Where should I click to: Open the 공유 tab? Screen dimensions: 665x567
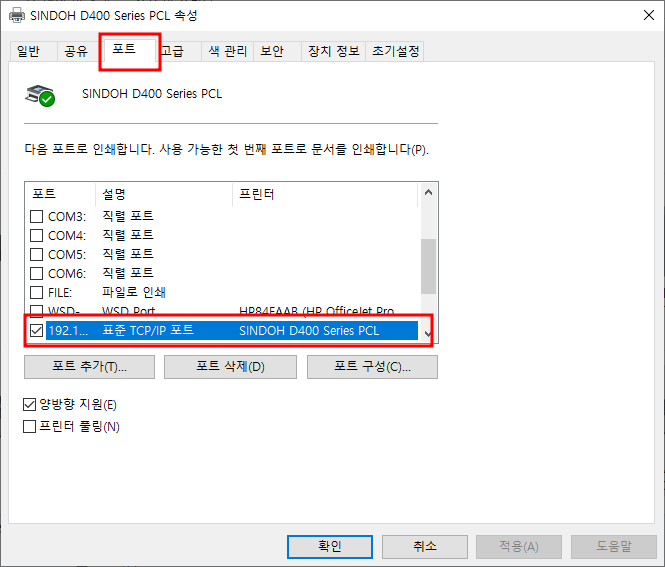(76, 51)
